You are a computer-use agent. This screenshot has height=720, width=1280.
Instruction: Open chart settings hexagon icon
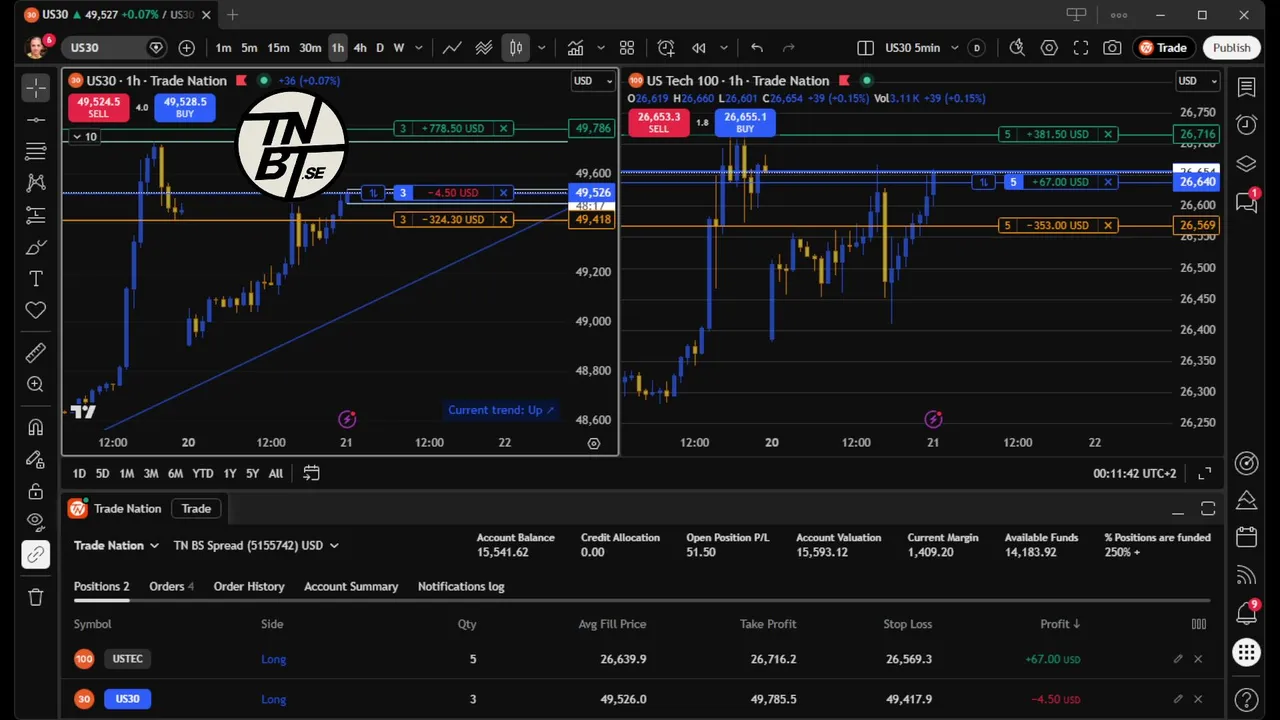click(x=1049, y=48)
